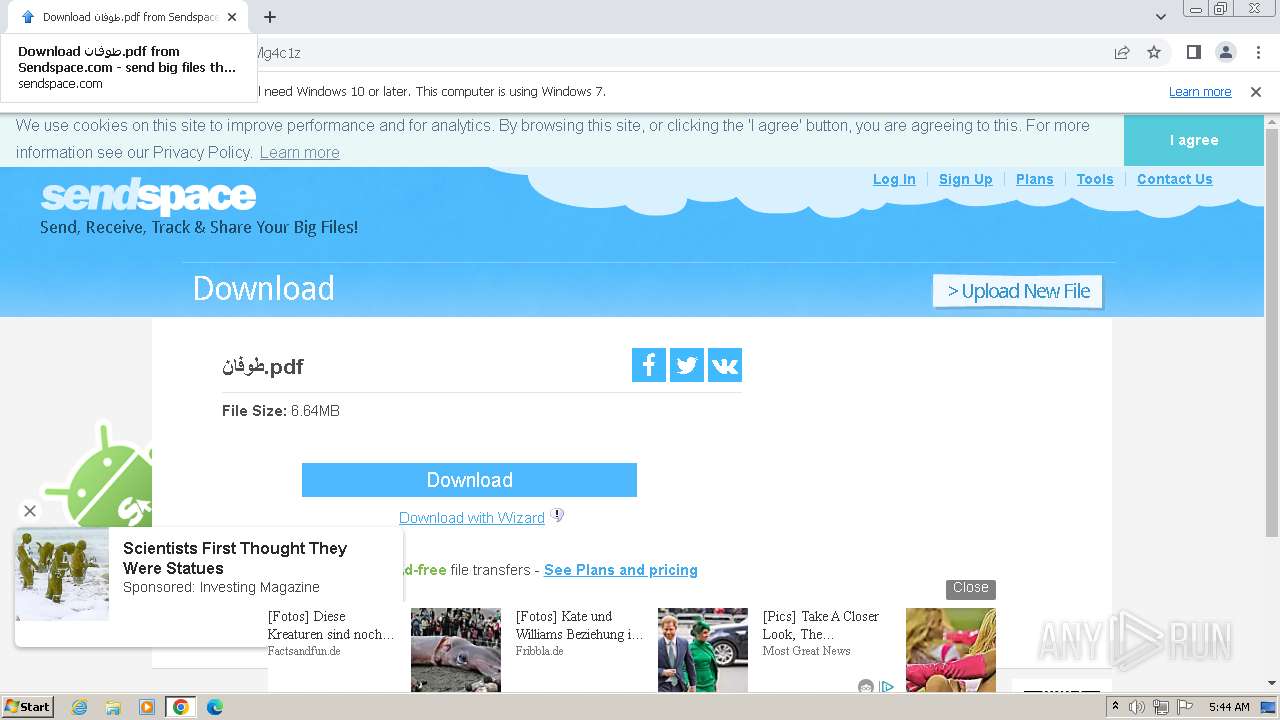
Task: Open Windows Media Player from taskbar
Action: click(147, 707)
